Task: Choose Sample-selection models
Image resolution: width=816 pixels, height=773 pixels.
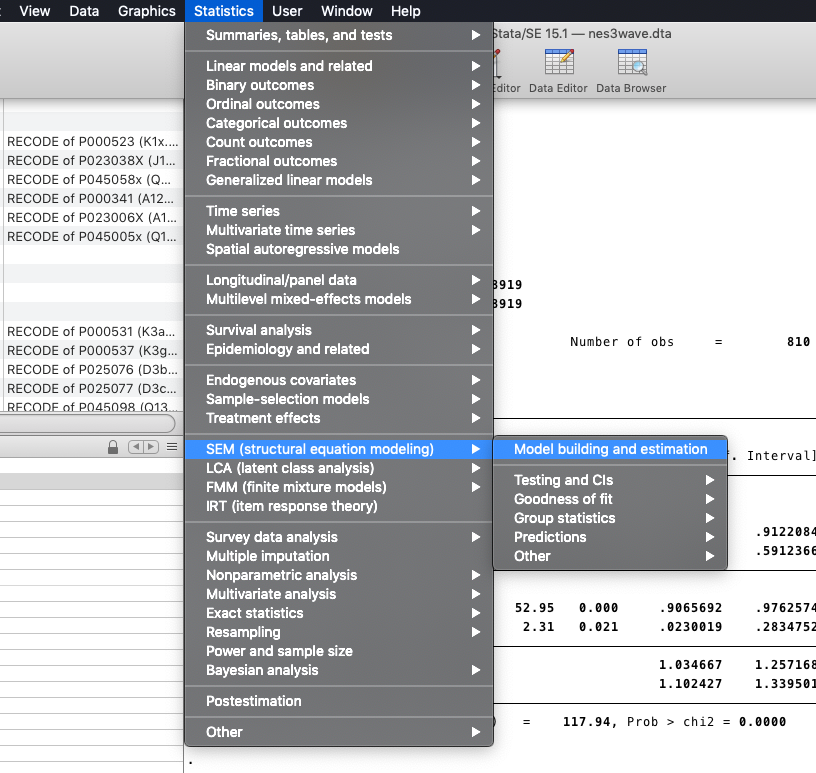Action: (339, 399)
